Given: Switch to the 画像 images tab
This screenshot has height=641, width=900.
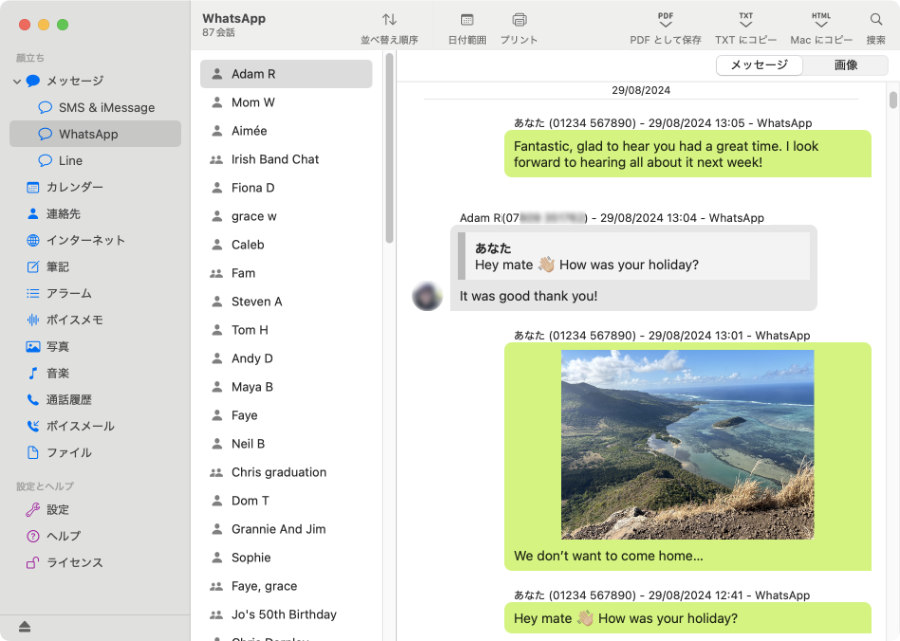Looking at the screenshot, I should coord(845,65).
